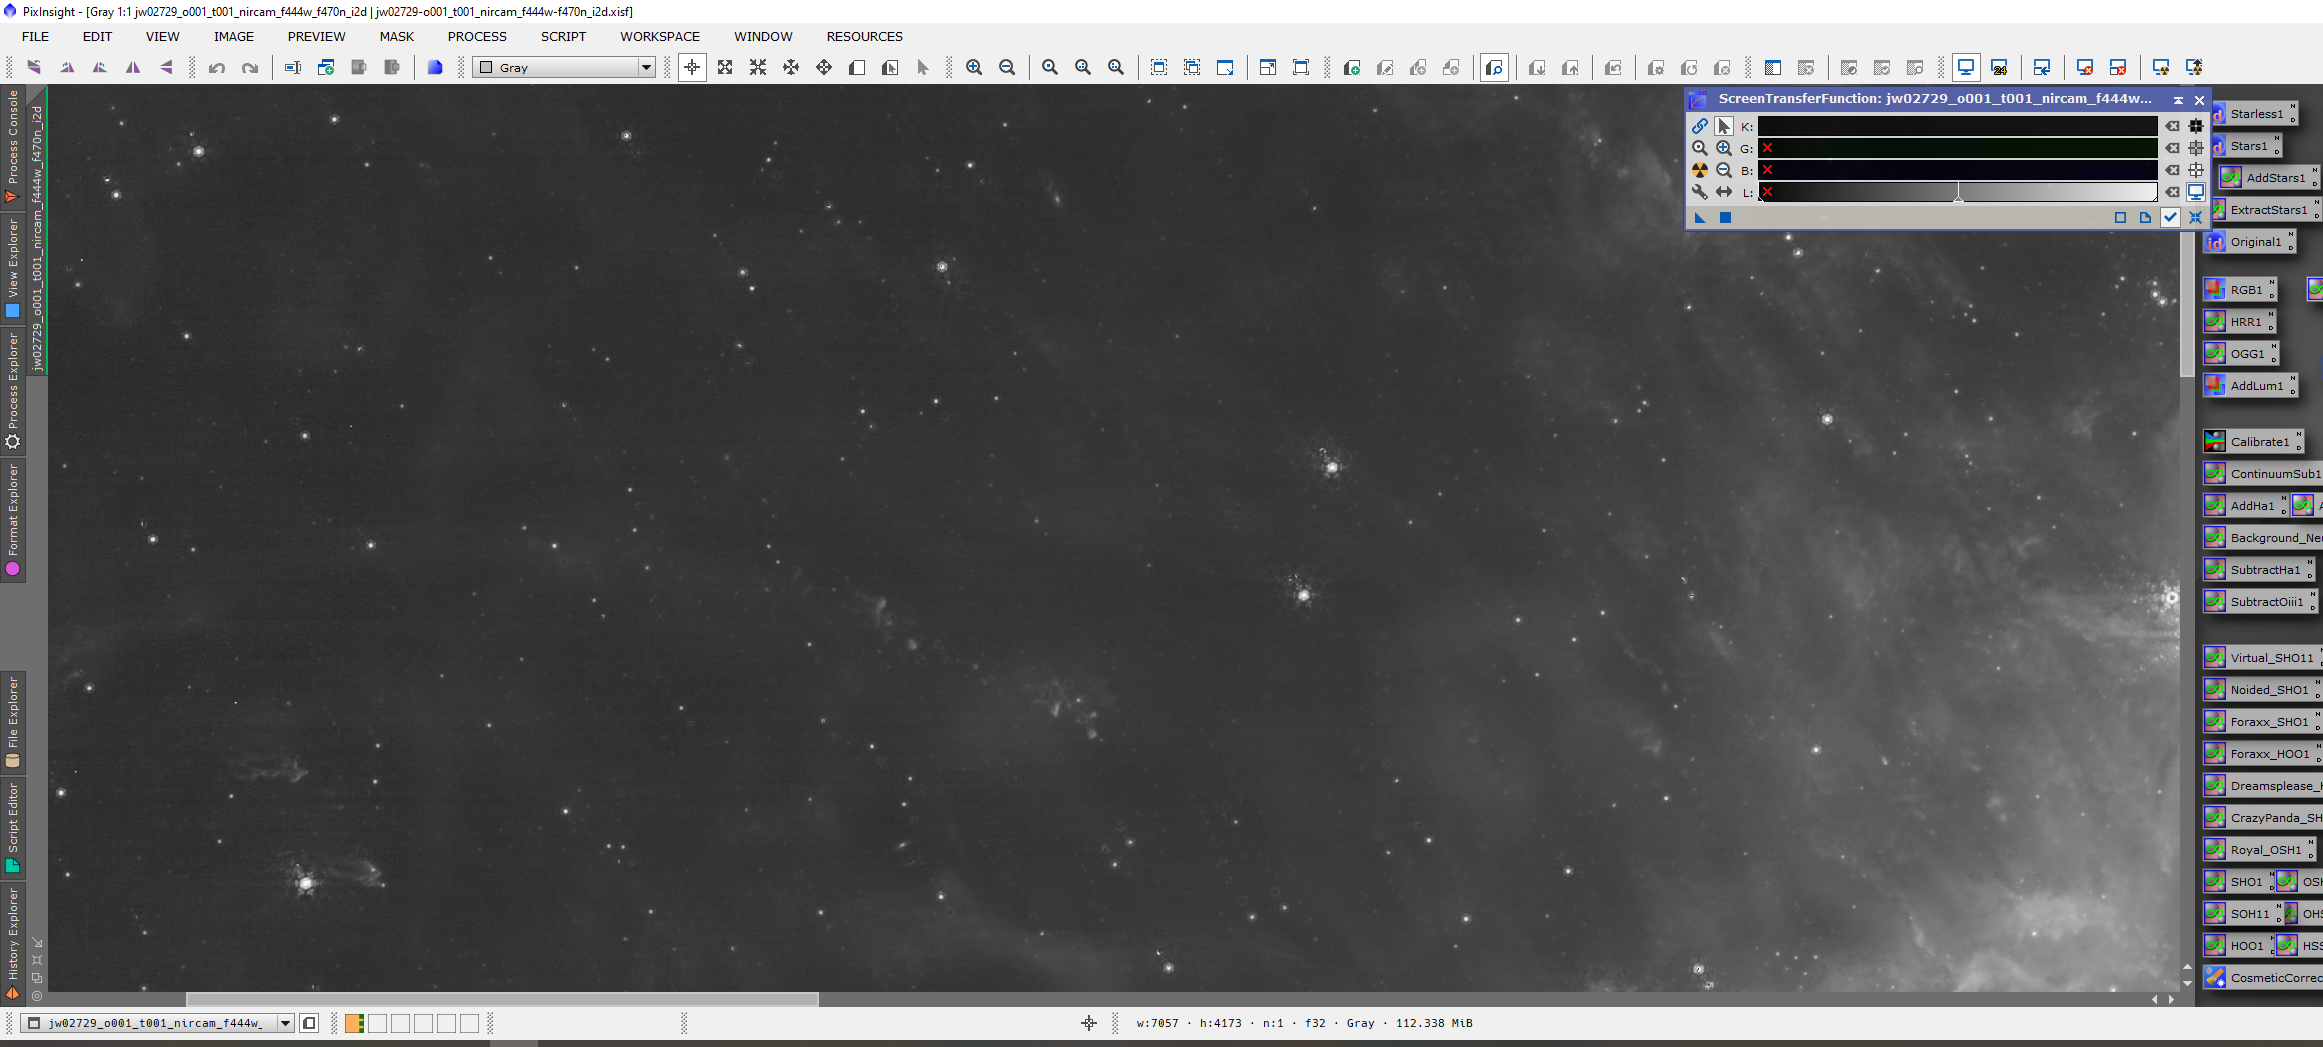This screenshot has width=2323, height=1047.
Task: Expand the view selector jw02729 dropdown
Action: [x=285, y=1023]
